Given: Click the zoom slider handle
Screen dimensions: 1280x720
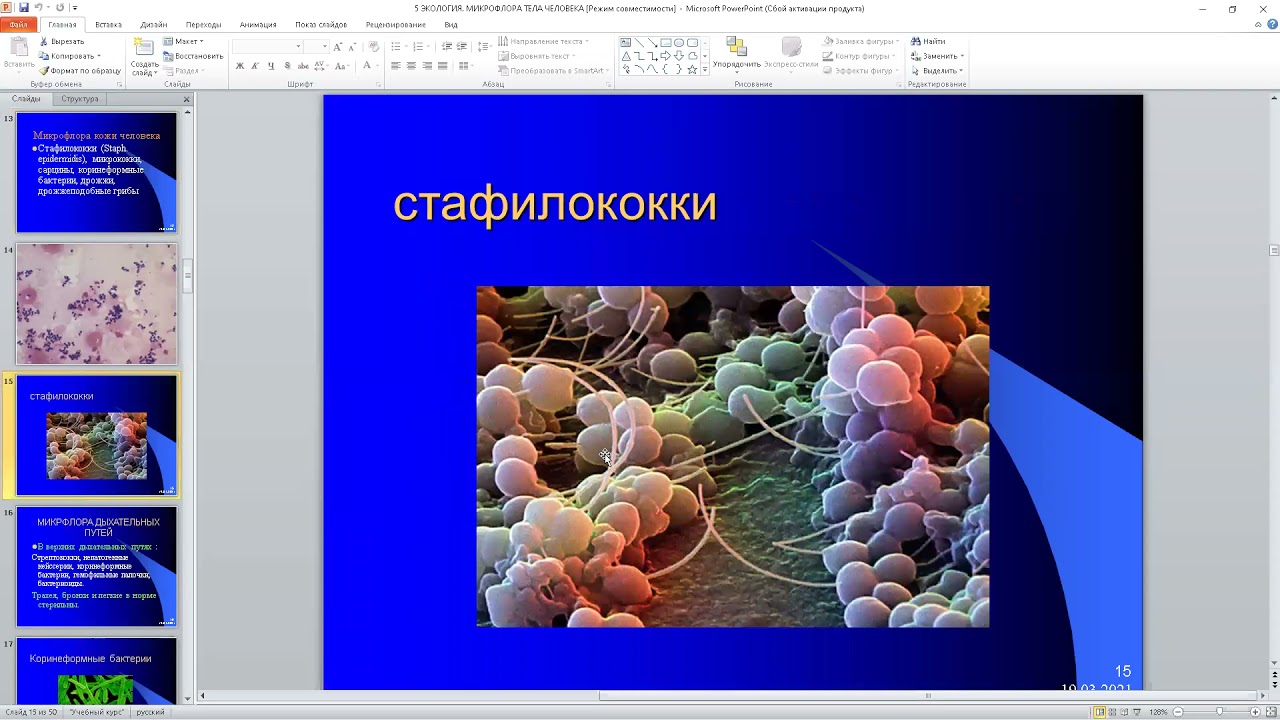Looking at the screenshot, I should (x=1219, y=712).
